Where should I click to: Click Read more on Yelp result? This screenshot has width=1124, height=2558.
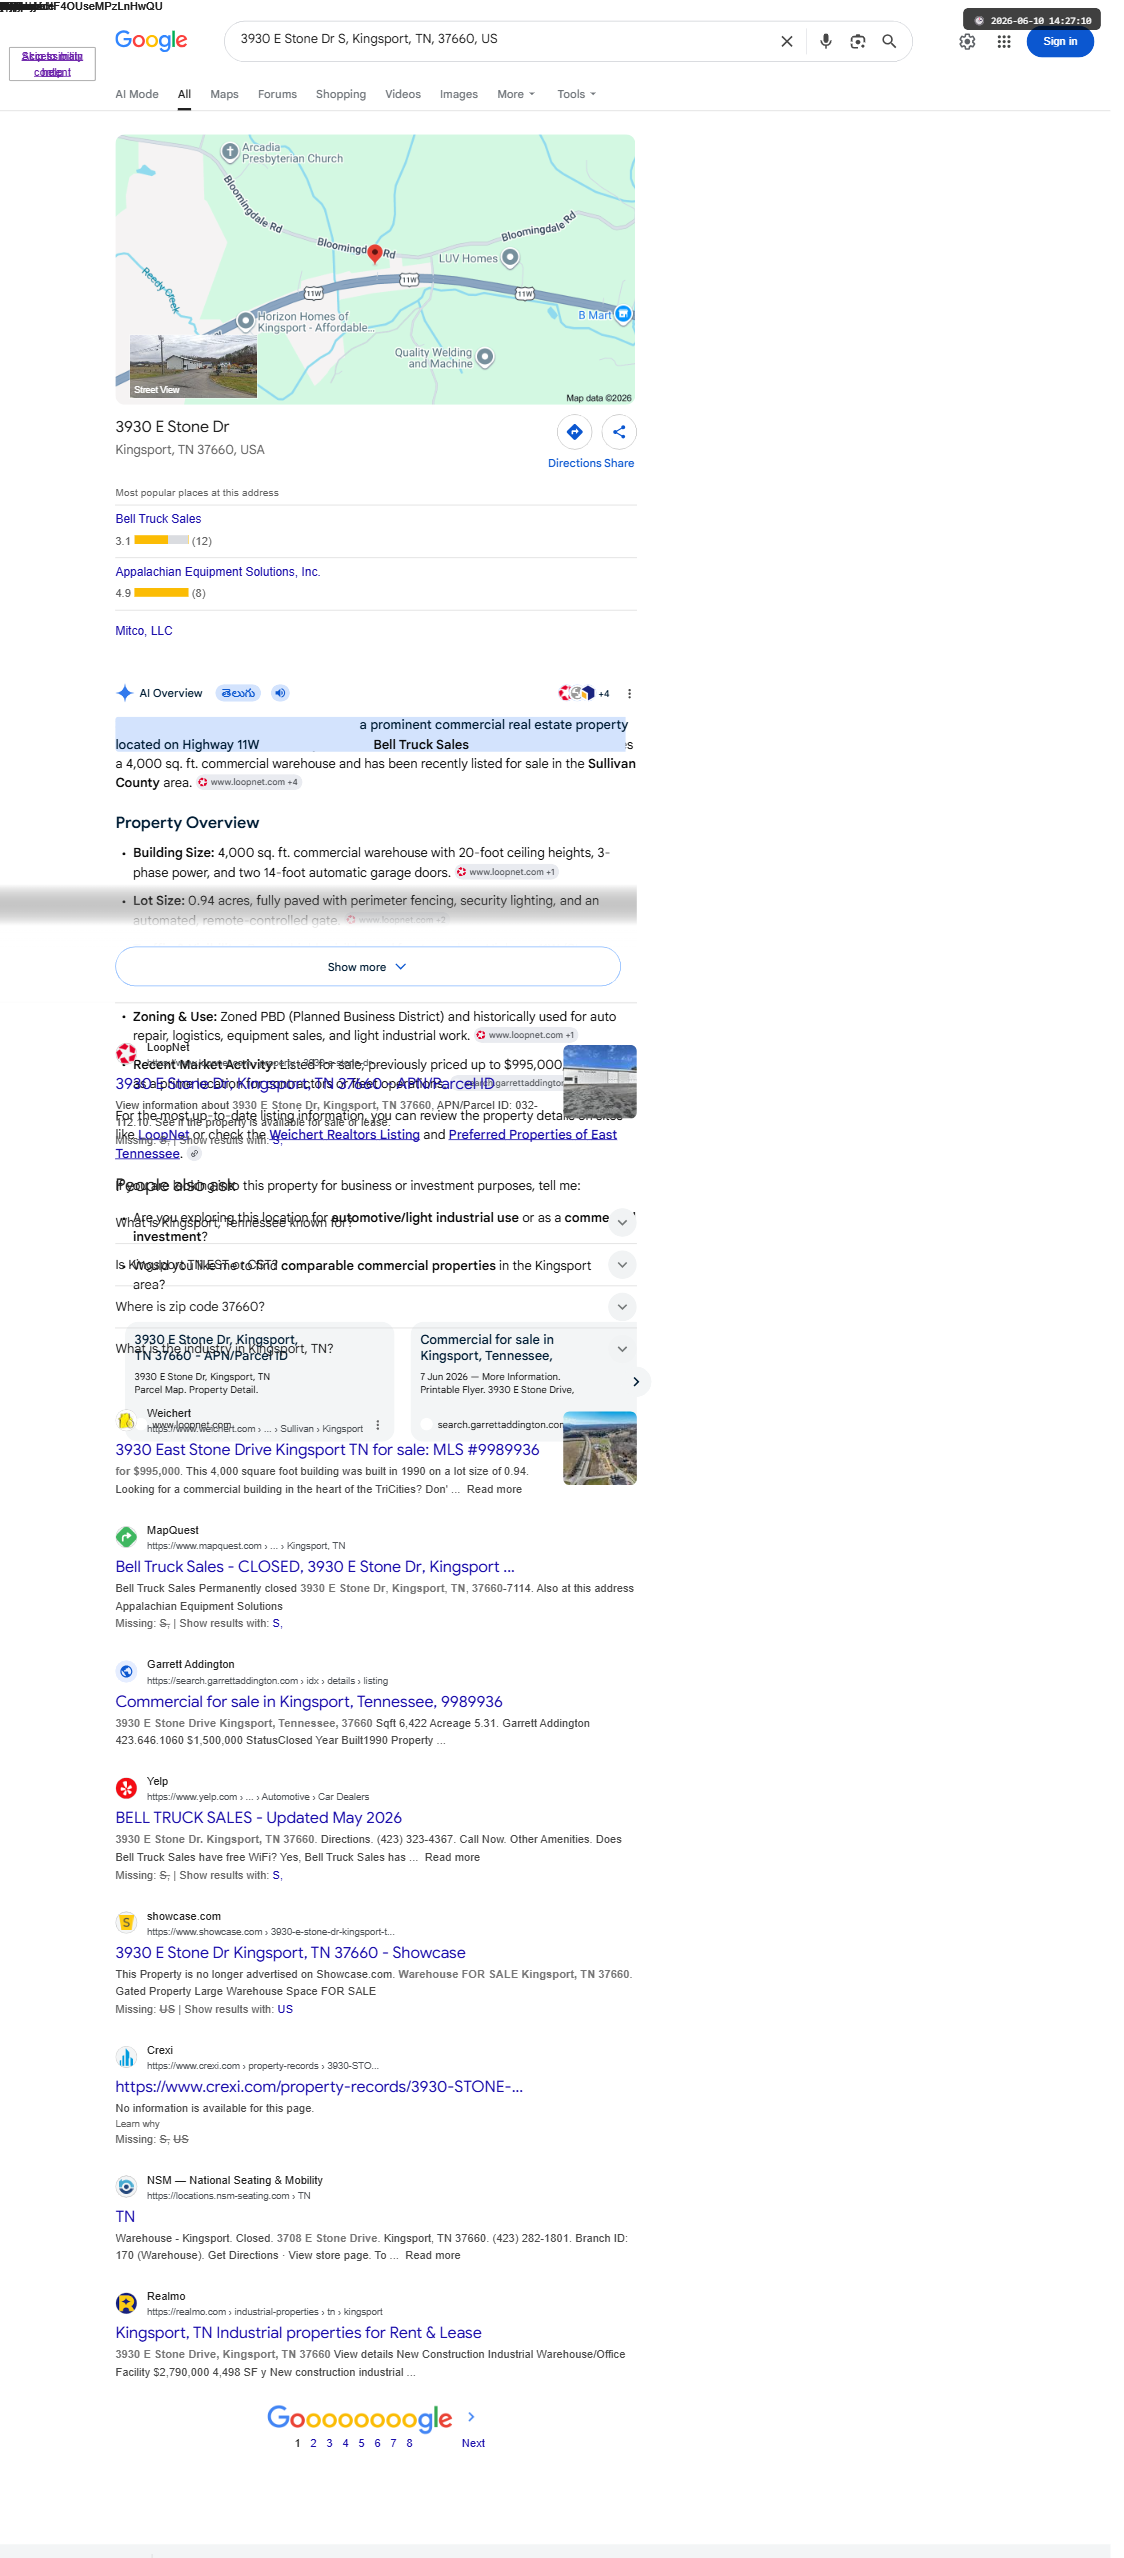[452, 1857]
